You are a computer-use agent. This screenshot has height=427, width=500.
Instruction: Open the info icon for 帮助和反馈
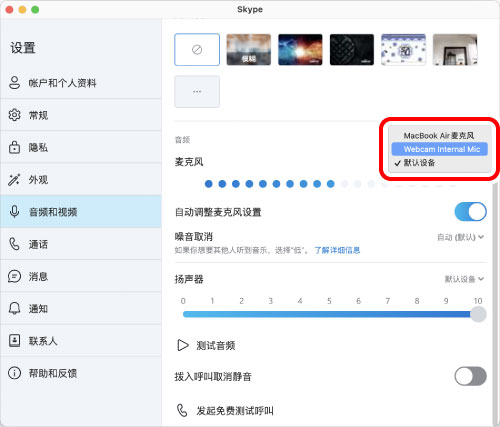coord(14,373)
